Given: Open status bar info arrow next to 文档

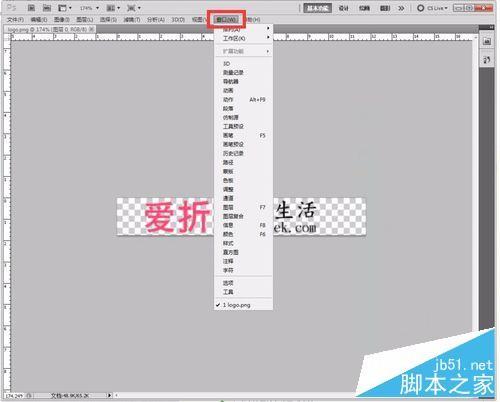Looking at the screenshot, I should (x=109, y=396).
